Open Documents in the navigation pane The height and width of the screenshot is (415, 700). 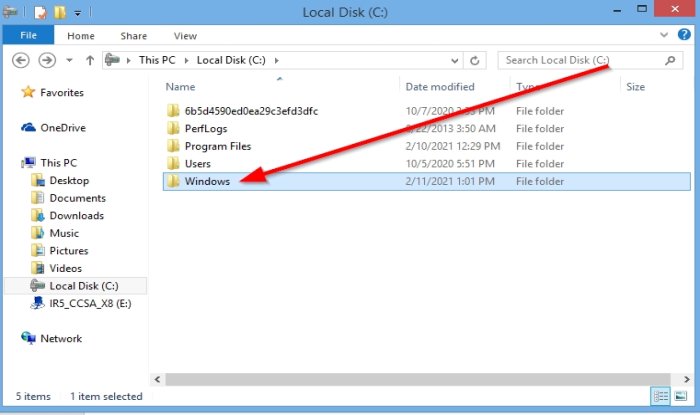click(78, 198)
